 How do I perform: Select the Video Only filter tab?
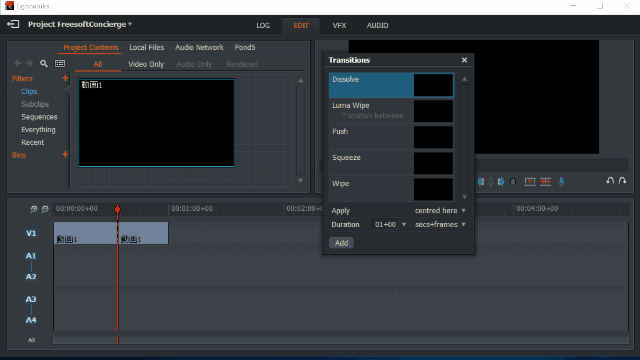pos(146,64)
